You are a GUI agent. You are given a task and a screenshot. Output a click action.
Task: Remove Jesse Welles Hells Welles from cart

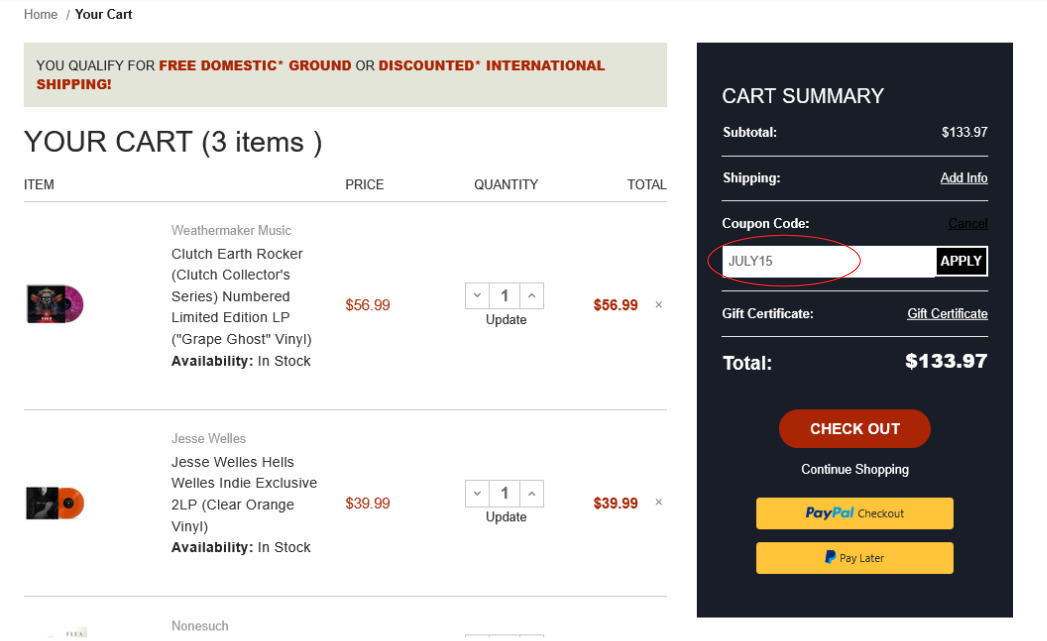[658, 502]
